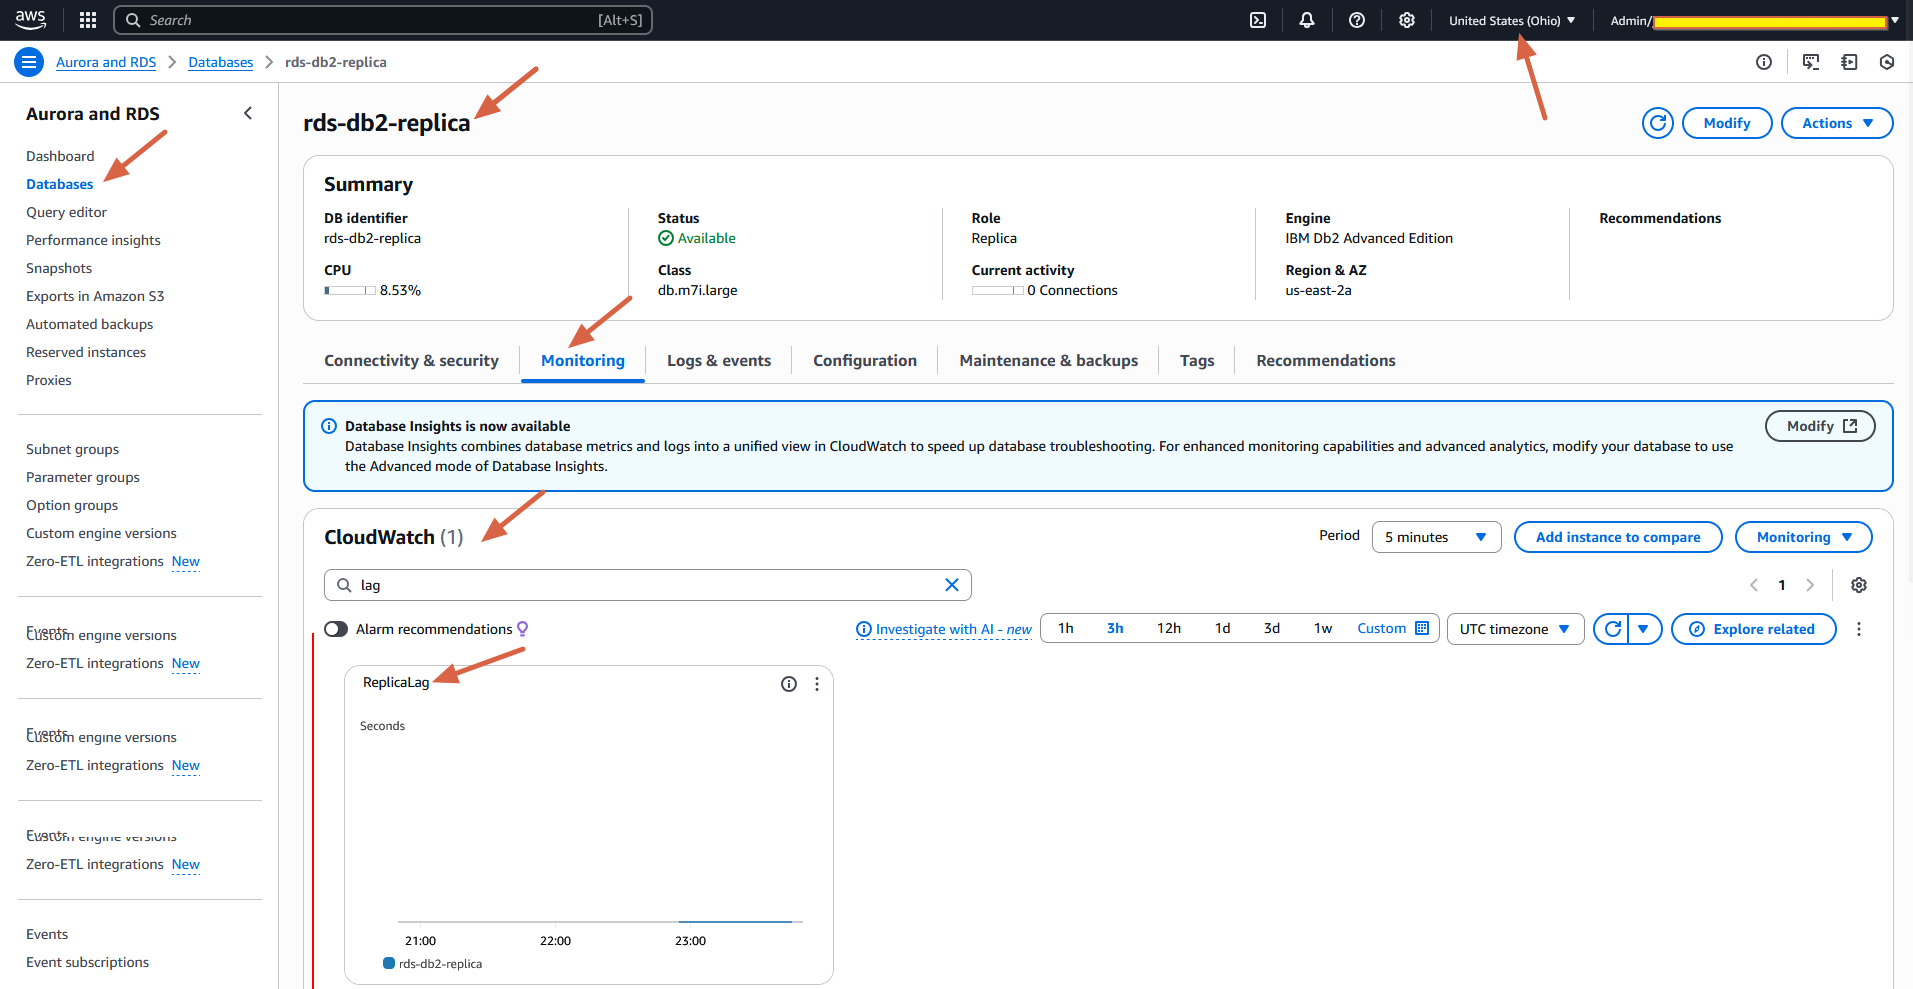1913x989 pixels.
Task: Open the help question-mark menu
Action: (1357, 20)
